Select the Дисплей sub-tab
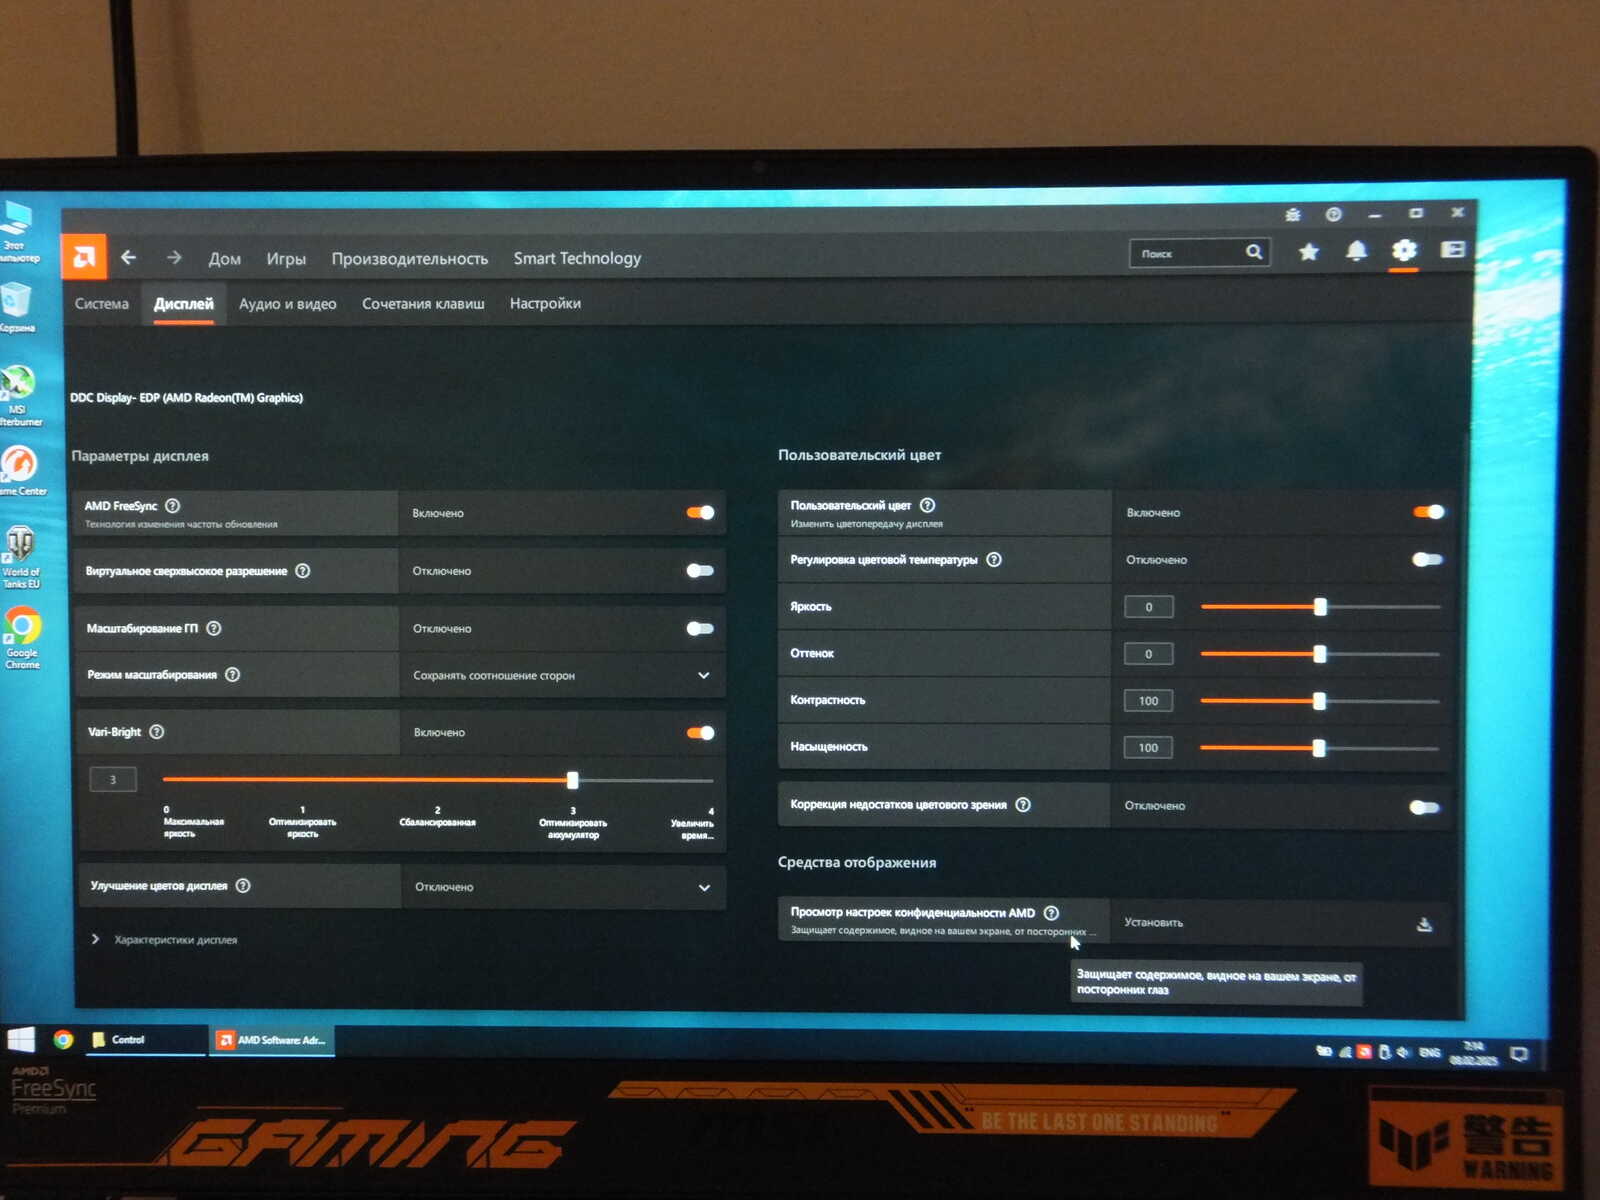This screenshot has width=1600, height=1200. pos(184,304)
